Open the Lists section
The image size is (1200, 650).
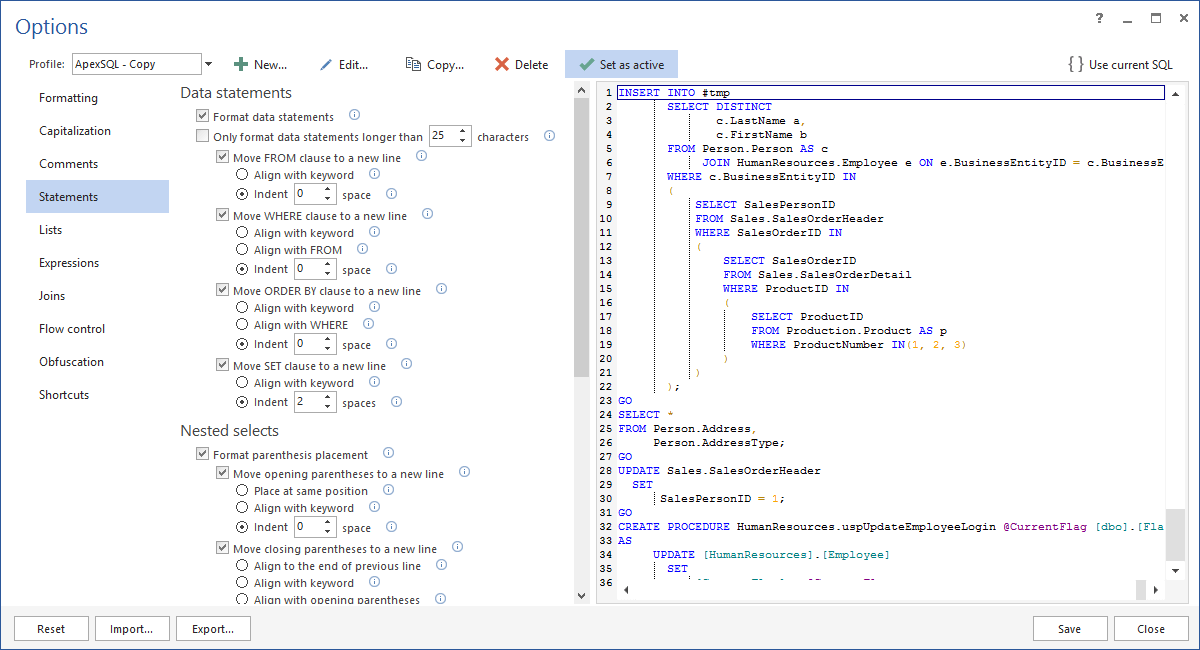[x=97, y=230]
